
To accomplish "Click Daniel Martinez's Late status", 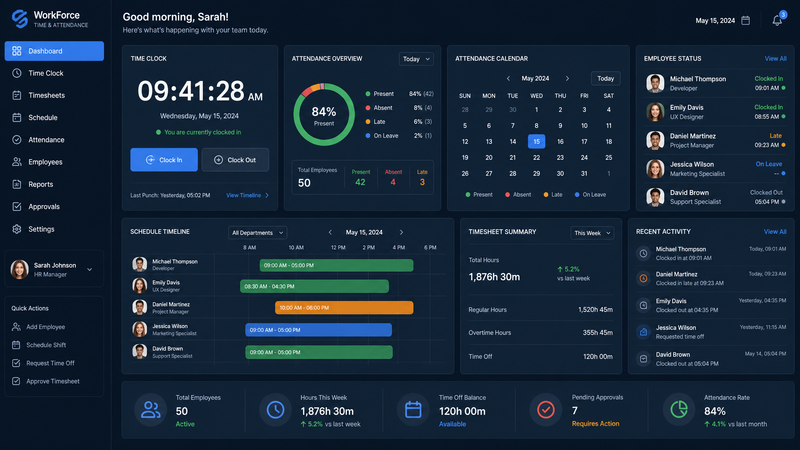I will (x=776, y=136).
